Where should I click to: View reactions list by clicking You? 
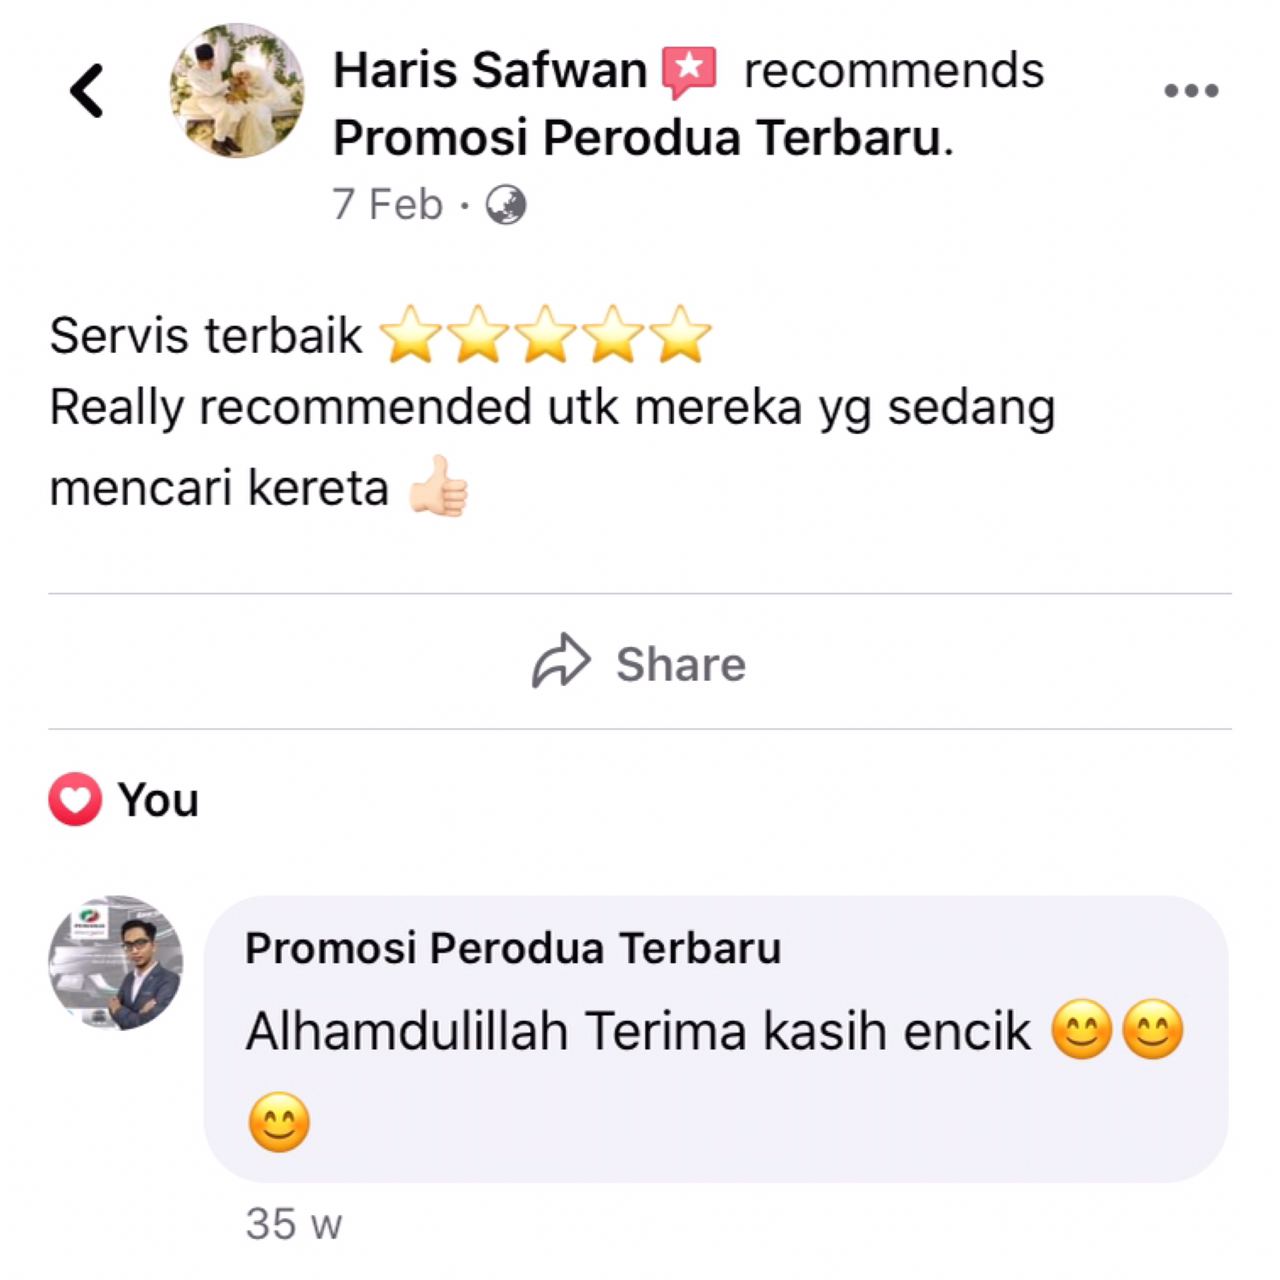pos(158,800)
